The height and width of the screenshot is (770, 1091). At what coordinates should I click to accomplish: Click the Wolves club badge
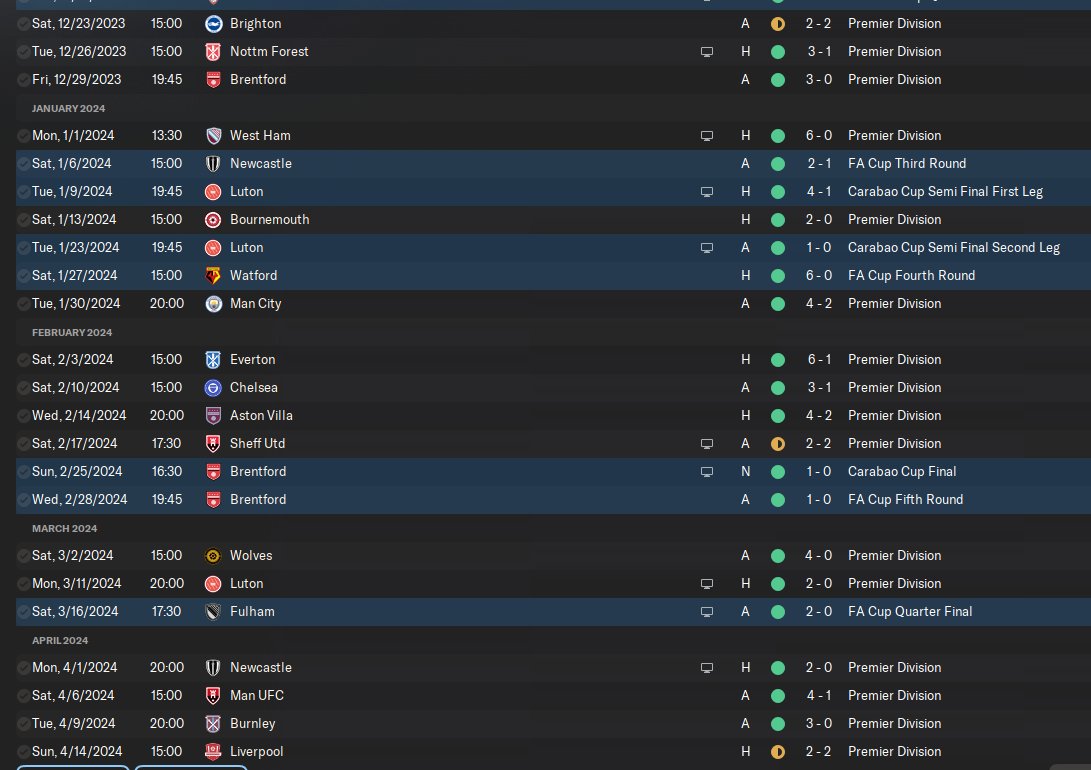pos(213,555)
